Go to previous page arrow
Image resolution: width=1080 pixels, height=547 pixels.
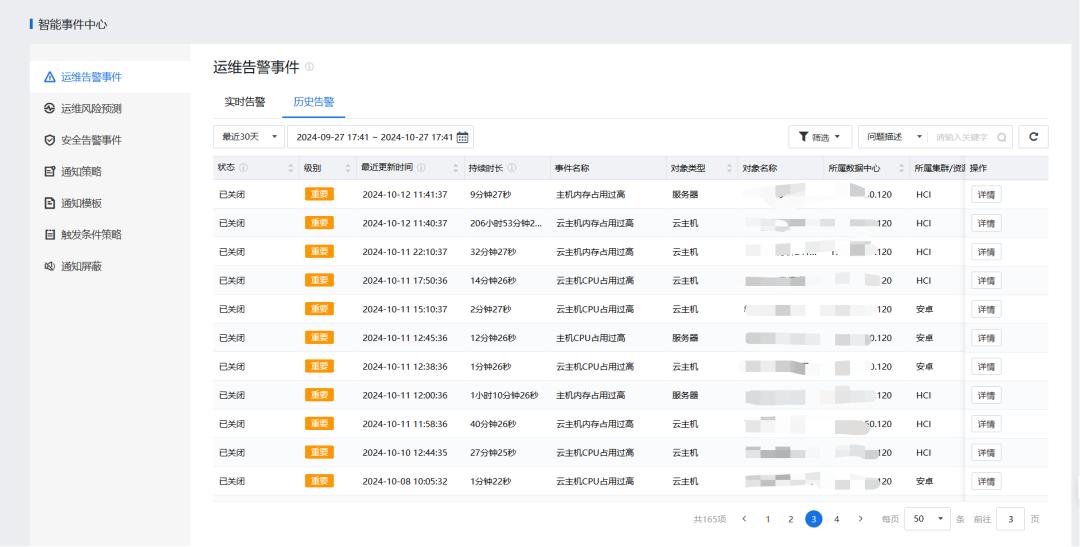tap(744, 519)
